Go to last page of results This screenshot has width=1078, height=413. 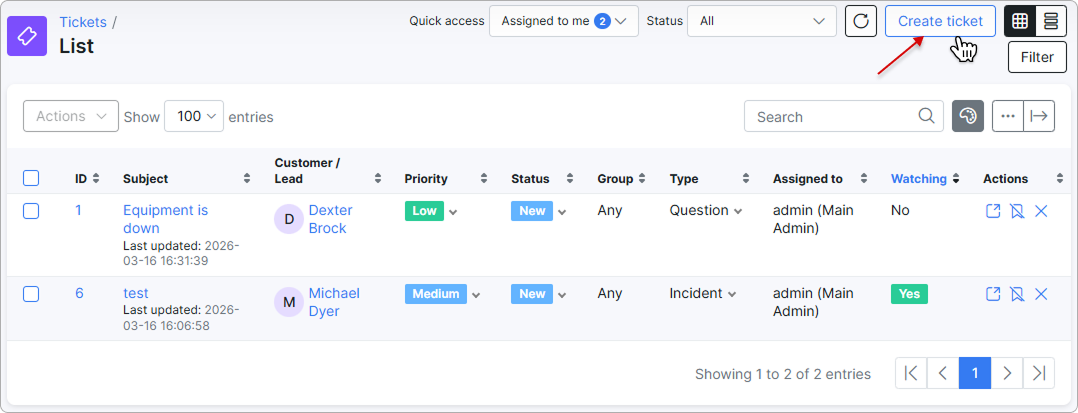1039,373
